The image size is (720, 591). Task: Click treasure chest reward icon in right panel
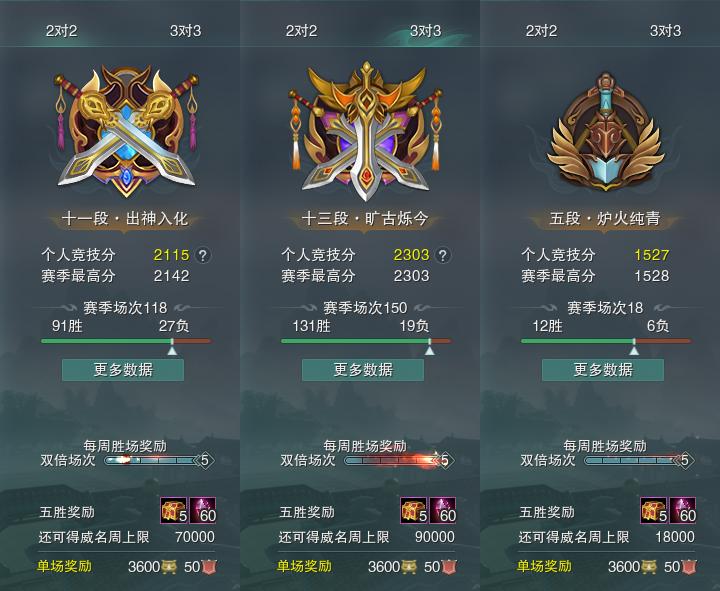coord(654,510)
